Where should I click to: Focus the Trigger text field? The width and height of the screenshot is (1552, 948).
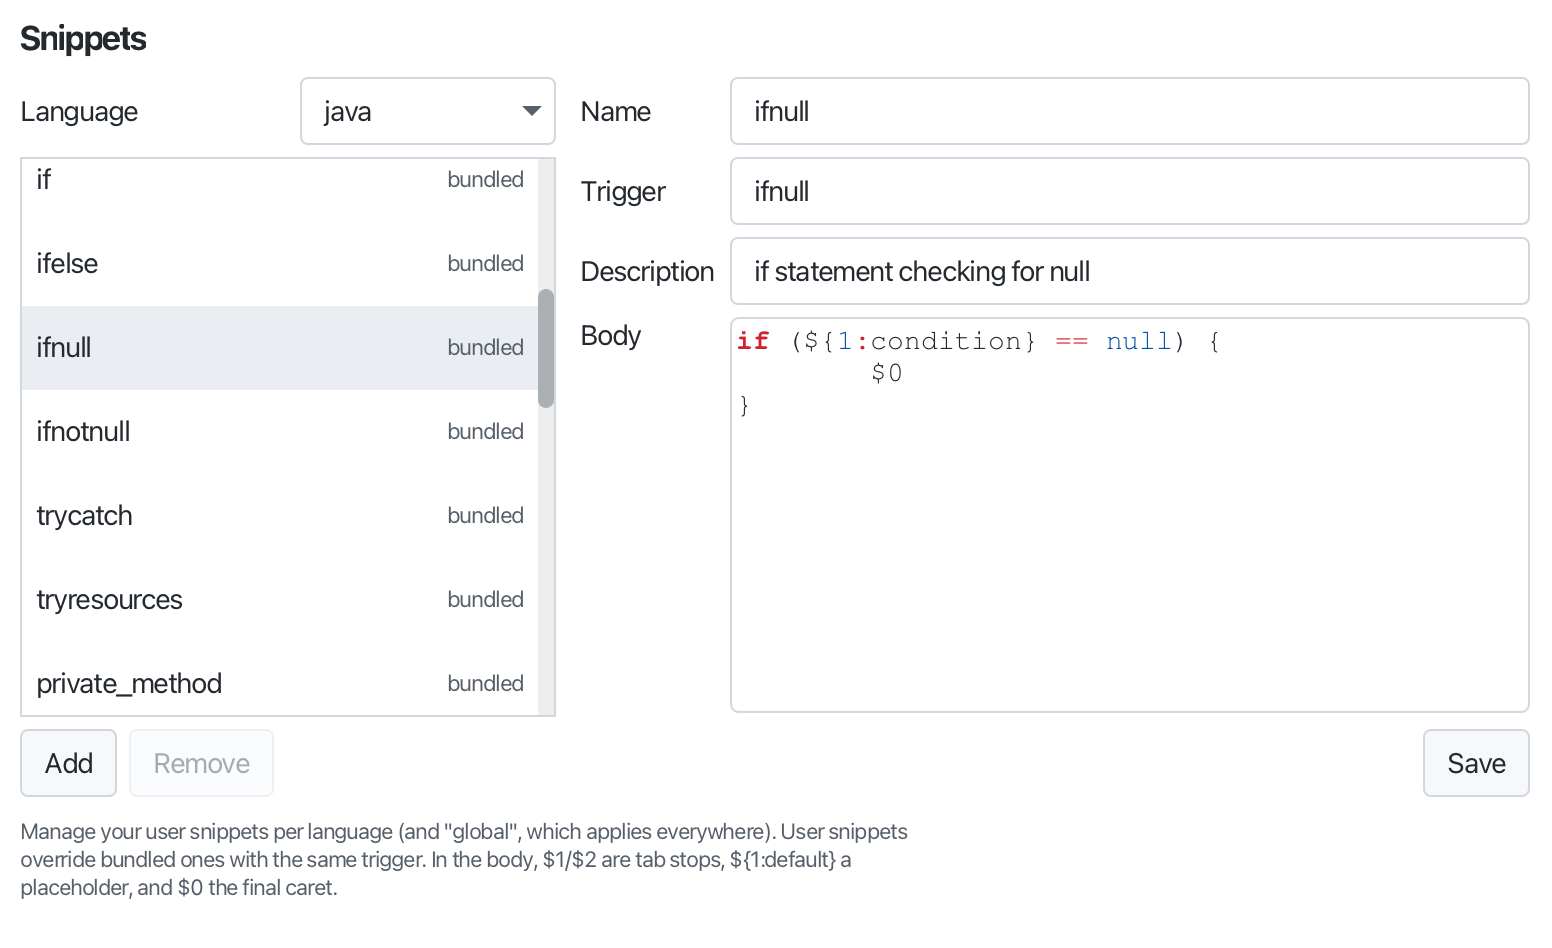point(1130,191)
